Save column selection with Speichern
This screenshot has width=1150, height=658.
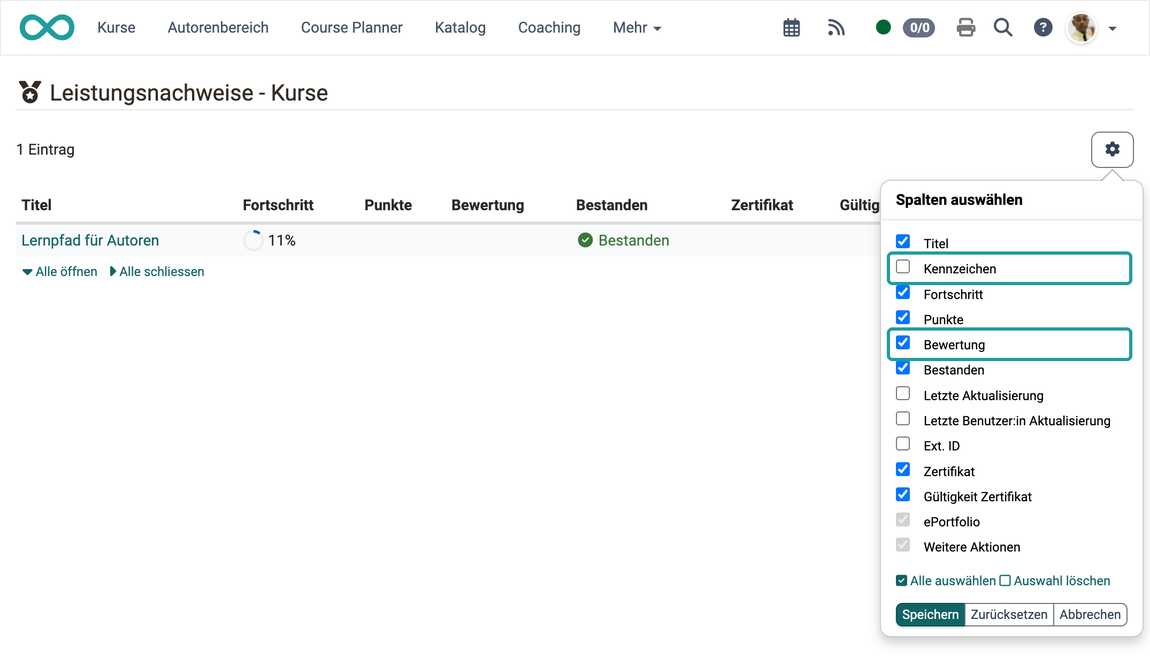coord(930,615)
